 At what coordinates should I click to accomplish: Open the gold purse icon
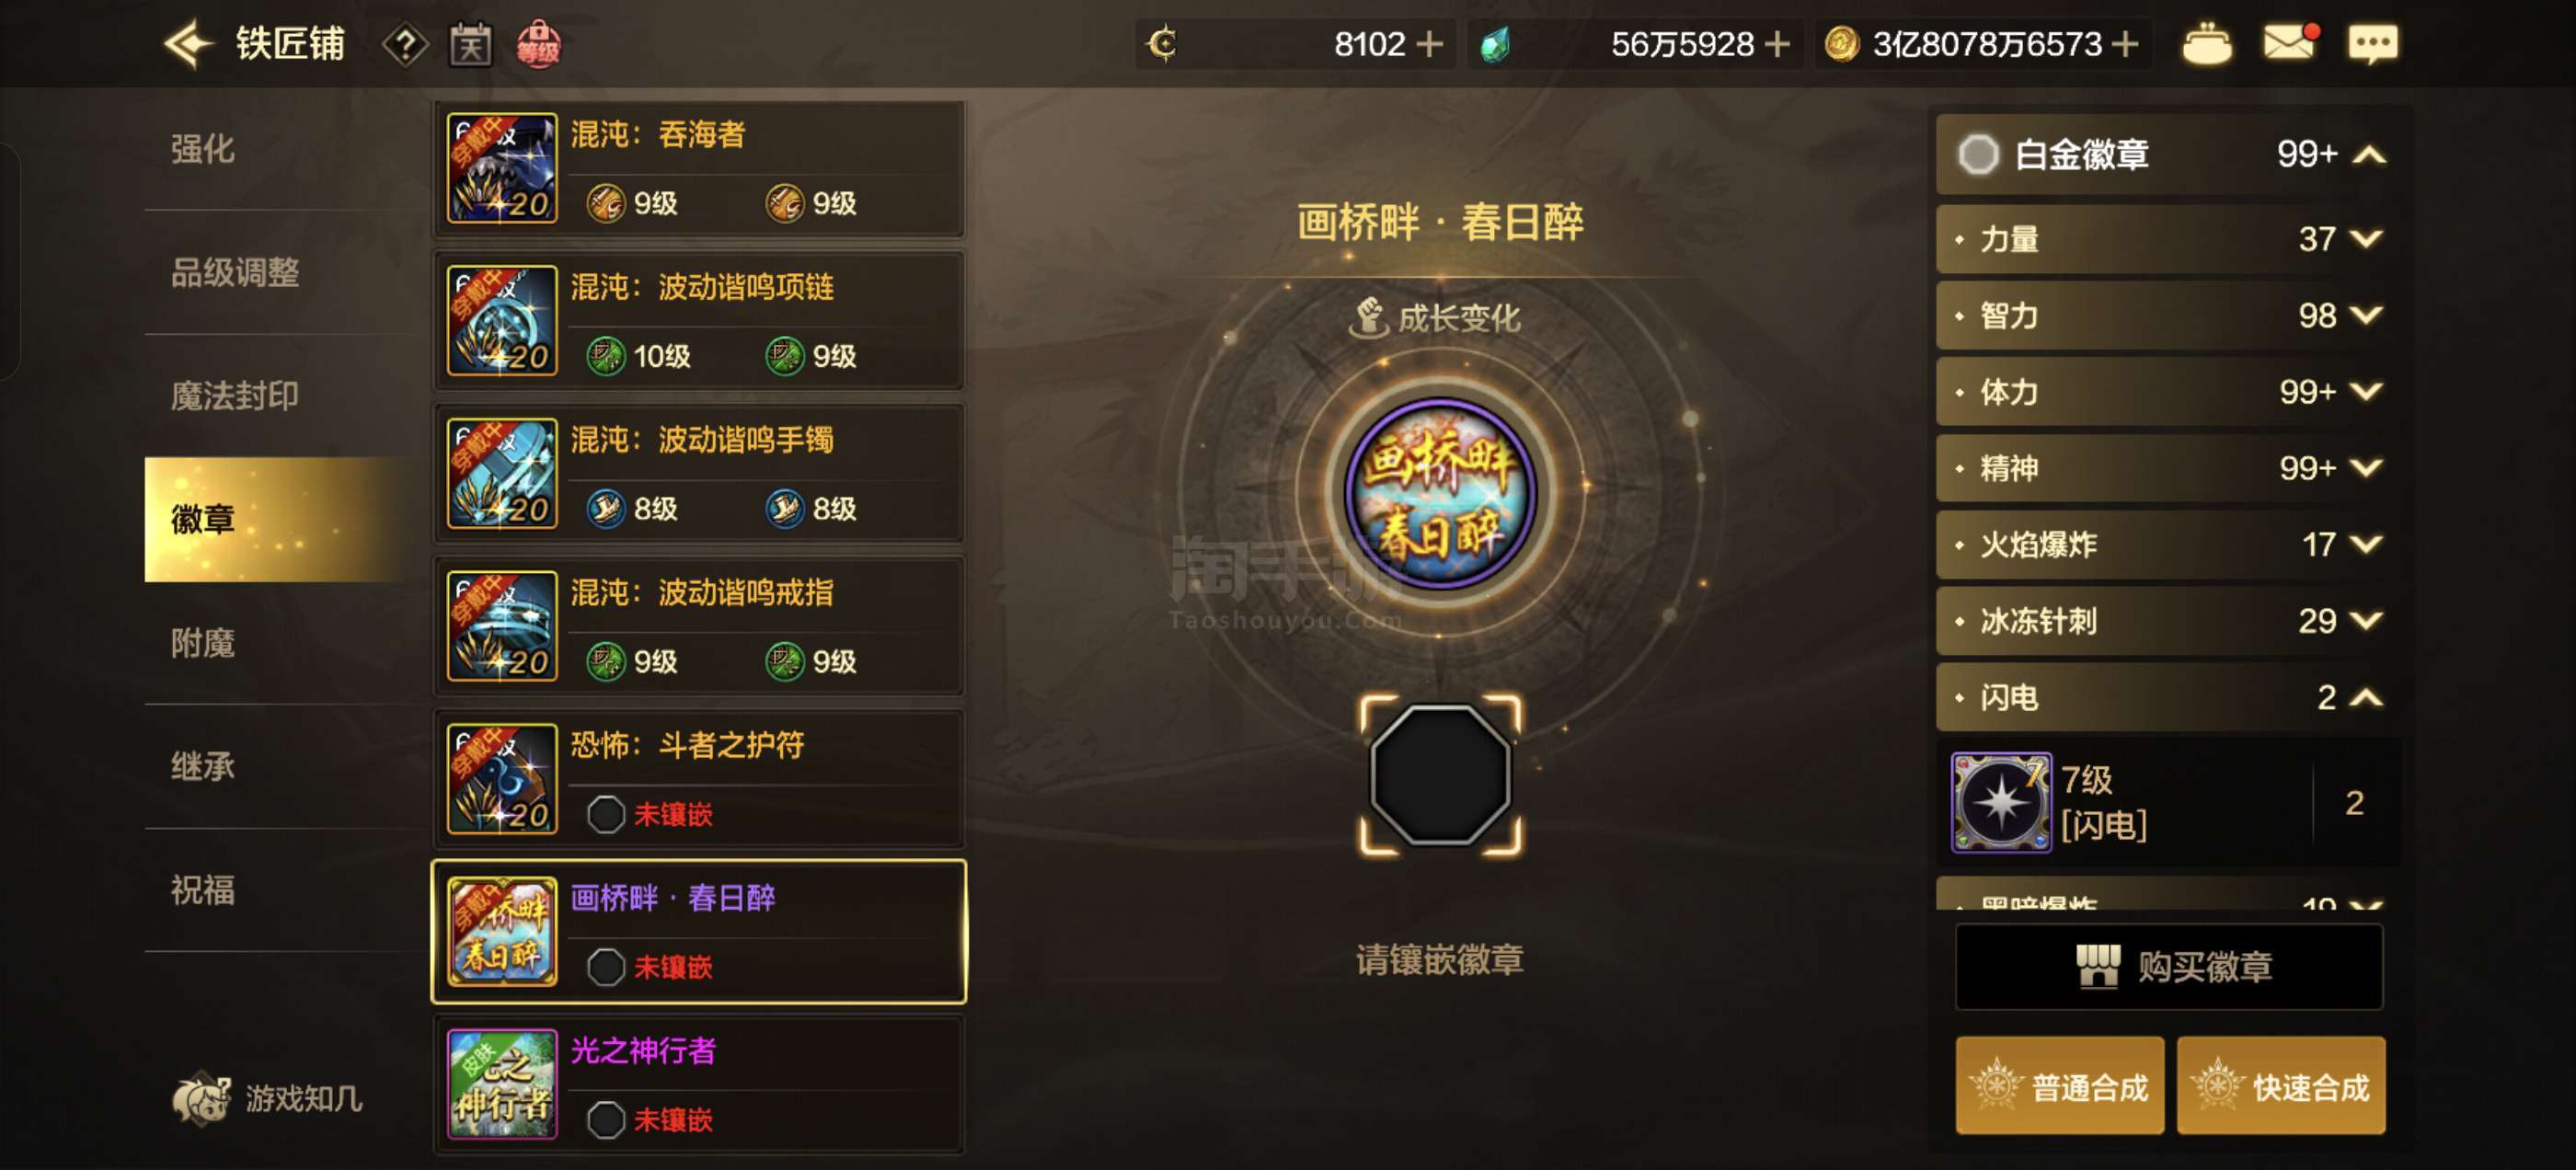click(x=2206, y=45)
